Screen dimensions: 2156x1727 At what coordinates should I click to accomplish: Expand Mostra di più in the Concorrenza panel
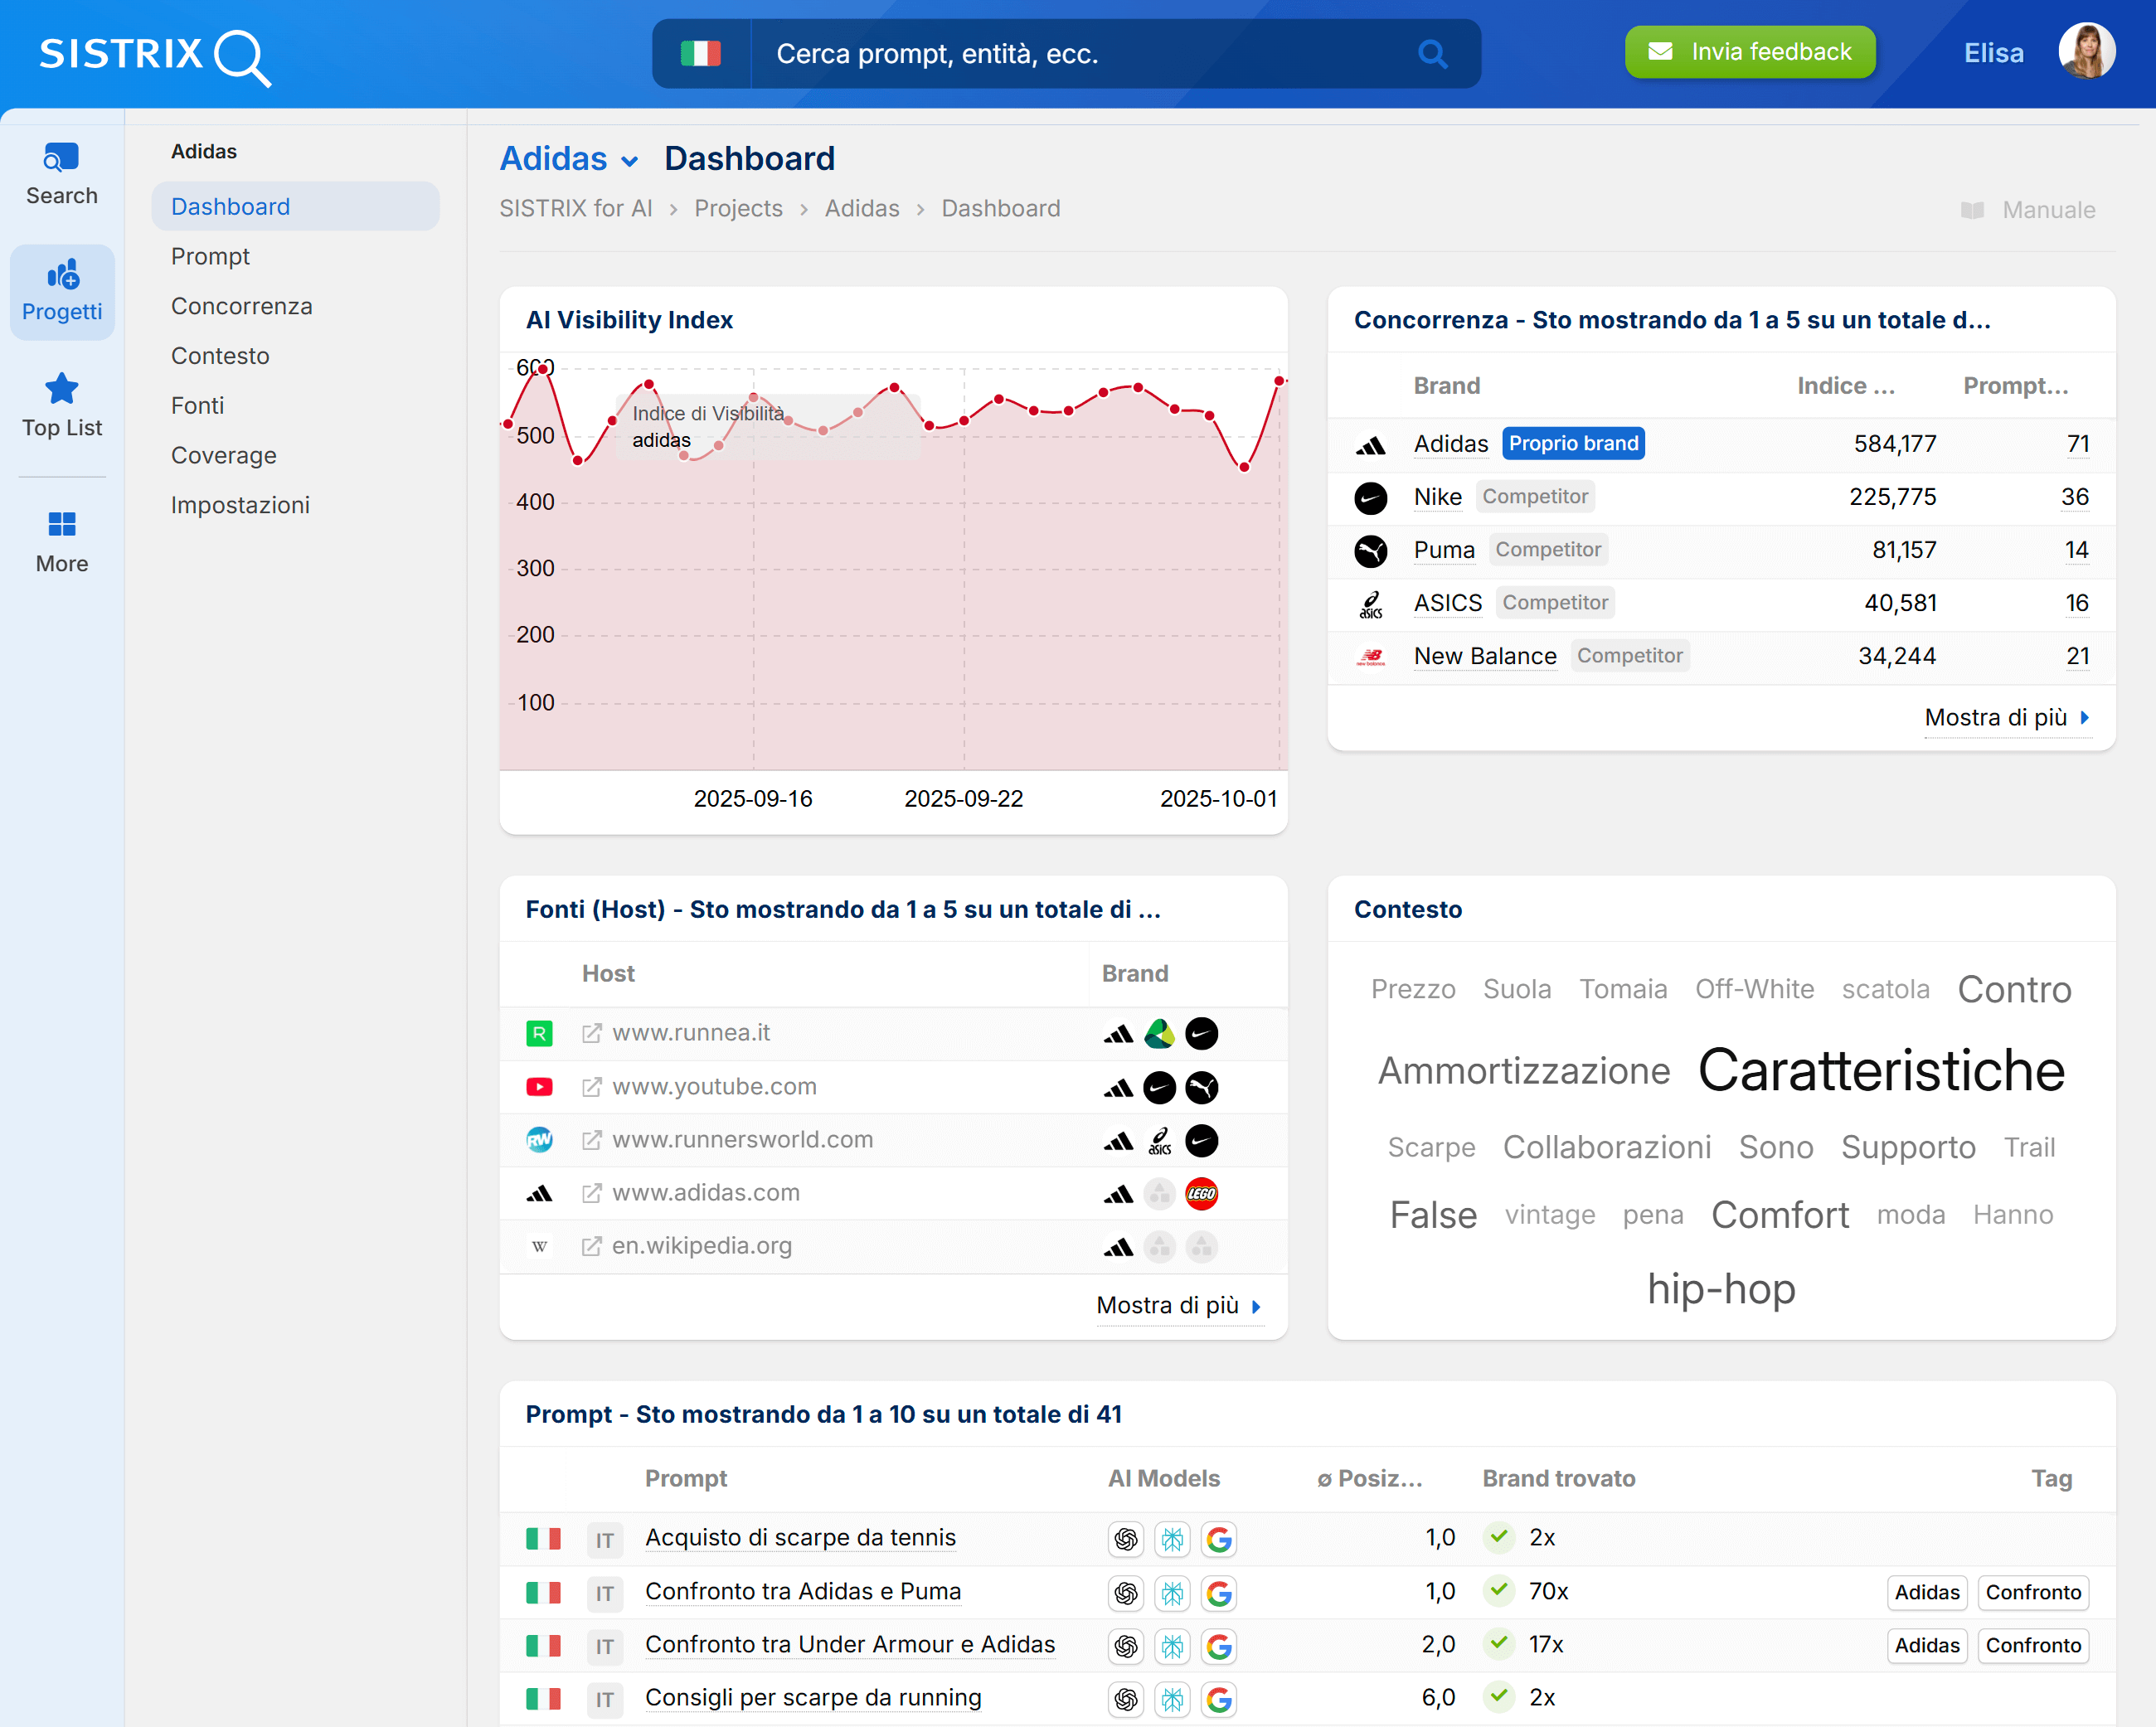tap(2007, 717)
